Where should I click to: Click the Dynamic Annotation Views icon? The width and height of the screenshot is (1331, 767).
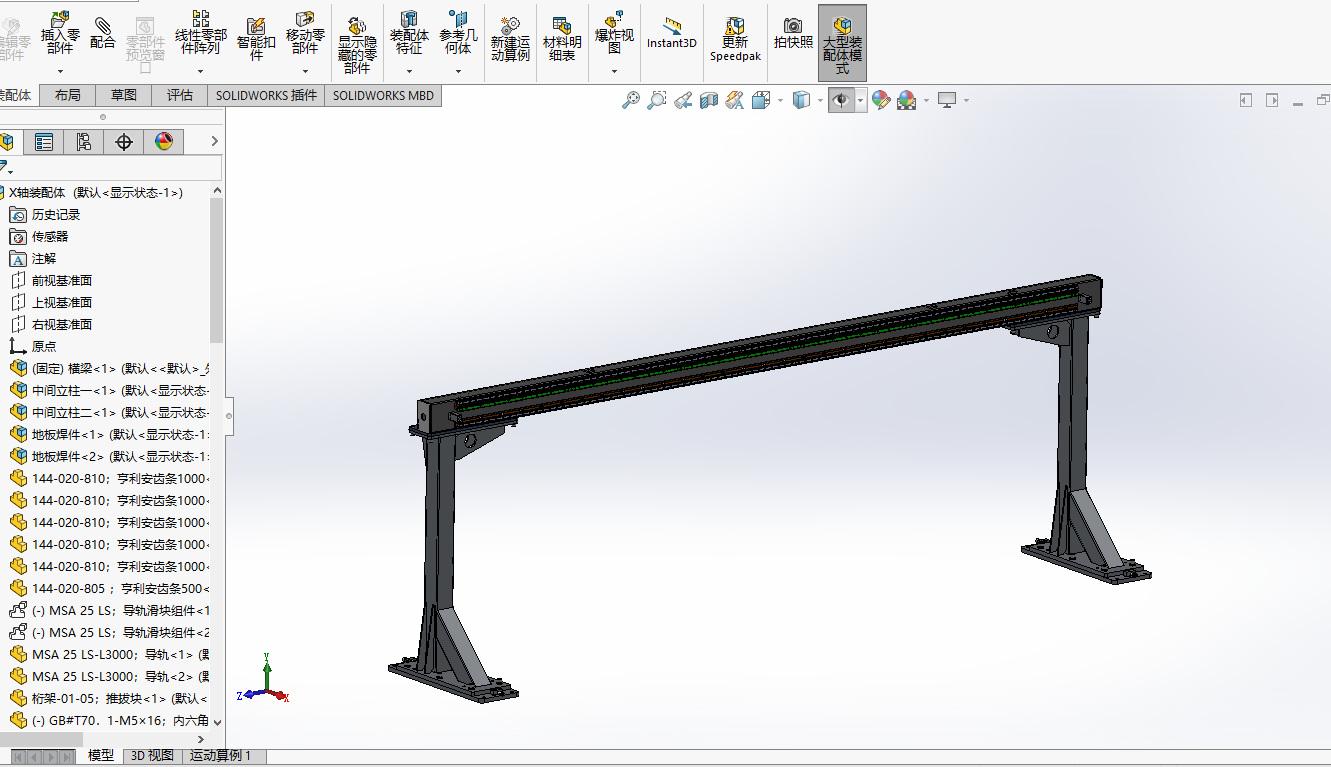[x=735, y=100]
